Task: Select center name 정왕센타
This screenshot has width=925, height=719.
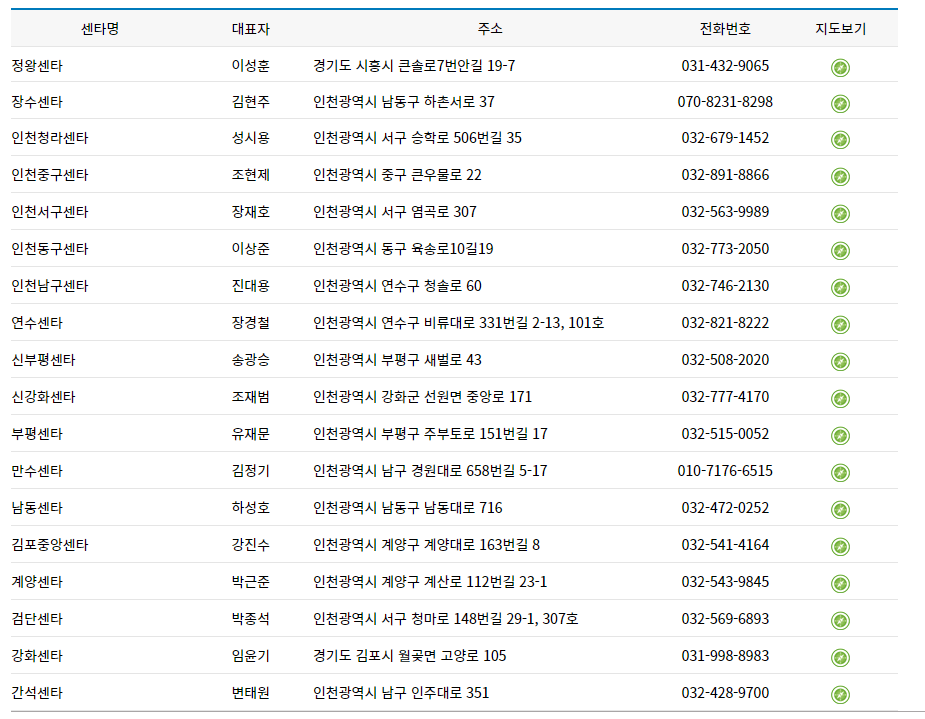Action: point(37,65)
